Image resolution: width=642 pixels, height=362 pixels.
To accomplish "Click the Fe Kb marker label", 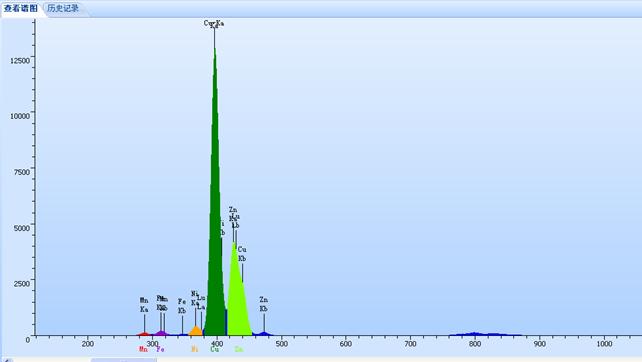I will pyautogui.click(x=182, y=306).
